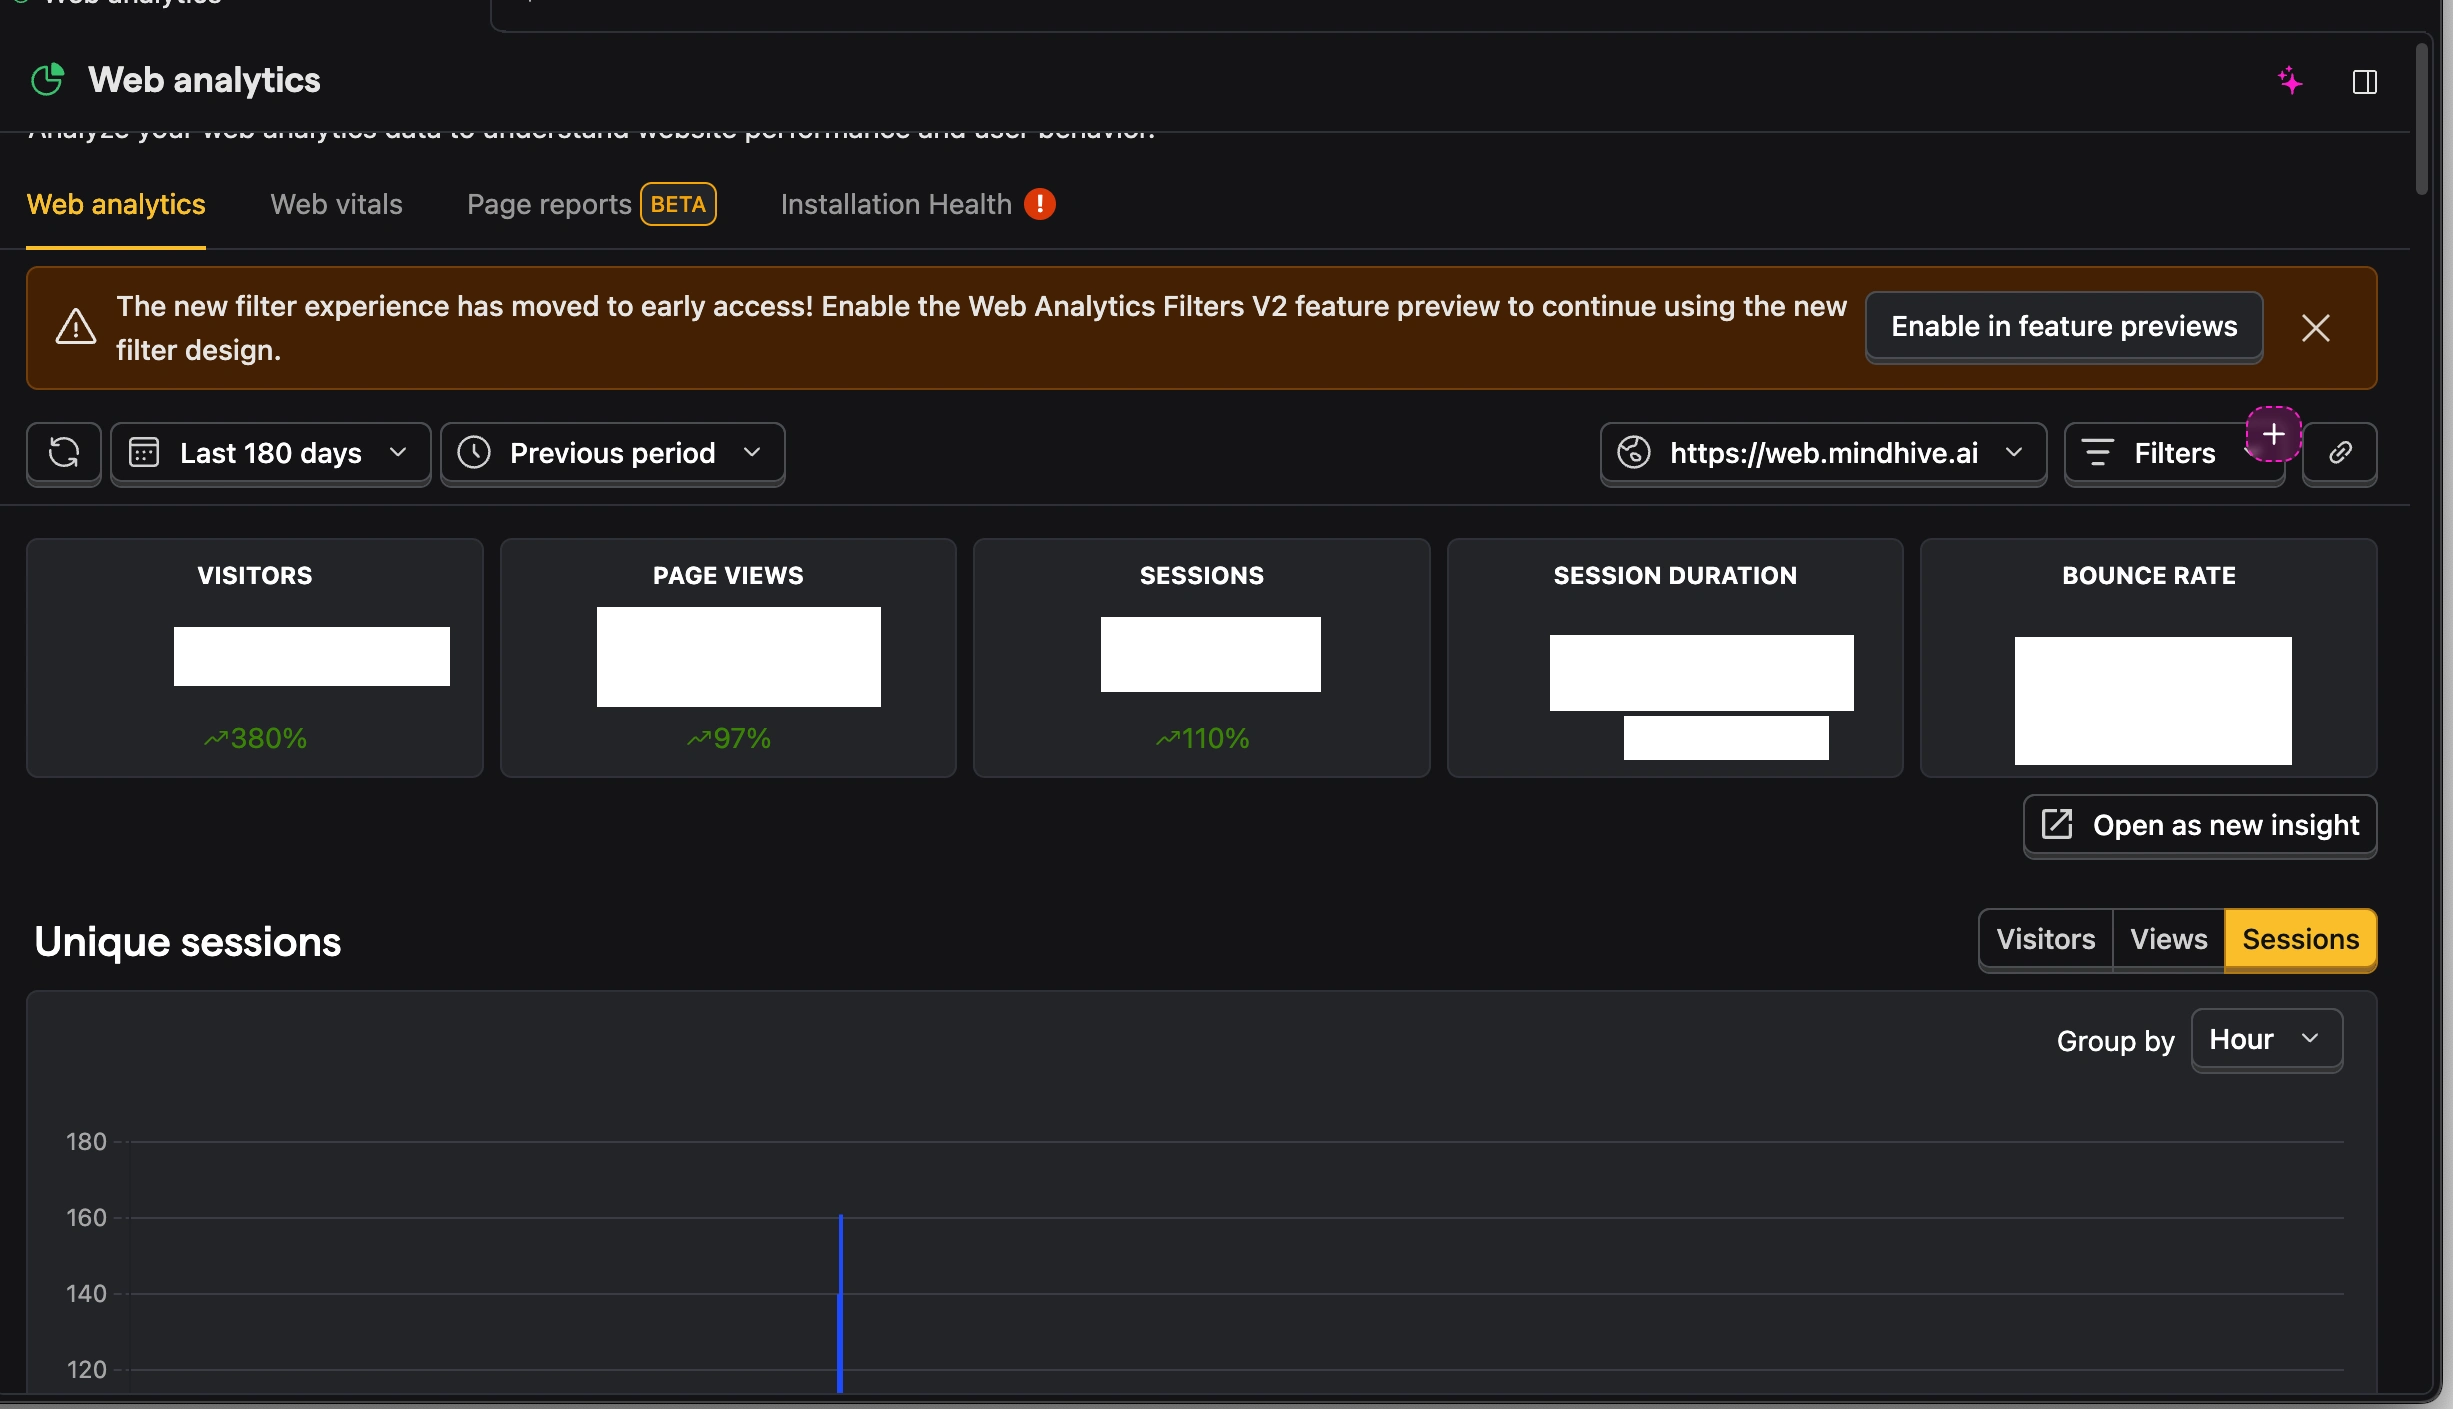The width and height of the screenshot is (2453, 1409).
Task: Switch chart to Views
Action: click(x=2169, y=939)
